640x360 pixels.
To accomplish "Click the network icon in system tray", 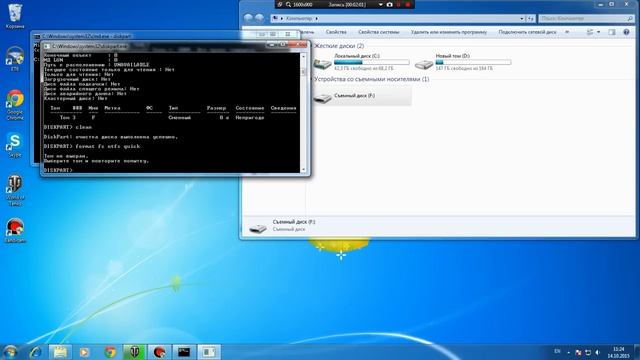I will tap(588, 352).
